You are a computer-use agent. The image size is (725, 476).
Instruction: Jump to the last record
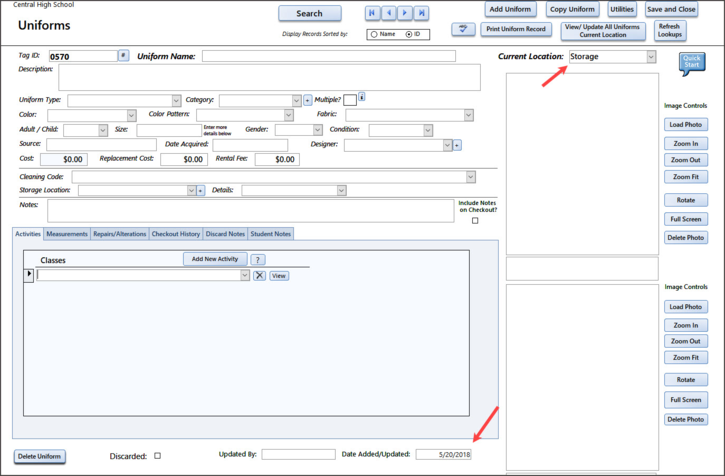tap(421, 13)
